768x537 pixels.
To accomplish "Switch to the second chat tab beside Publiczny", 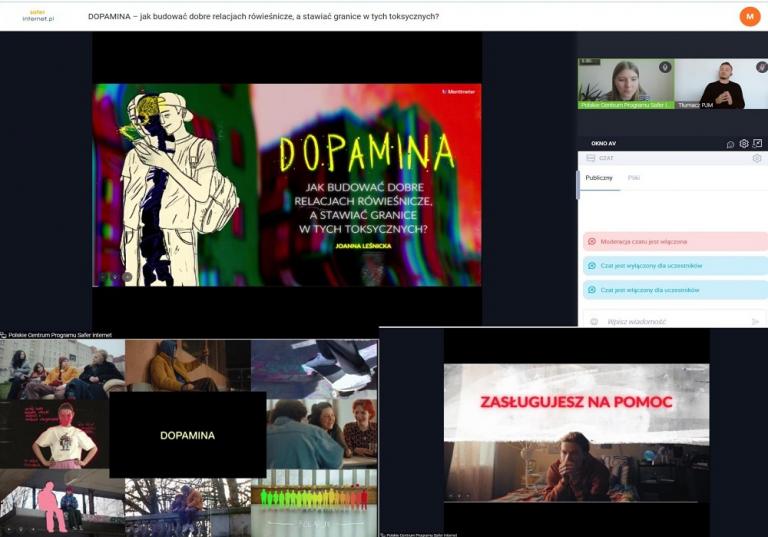I will pos(634,178).
